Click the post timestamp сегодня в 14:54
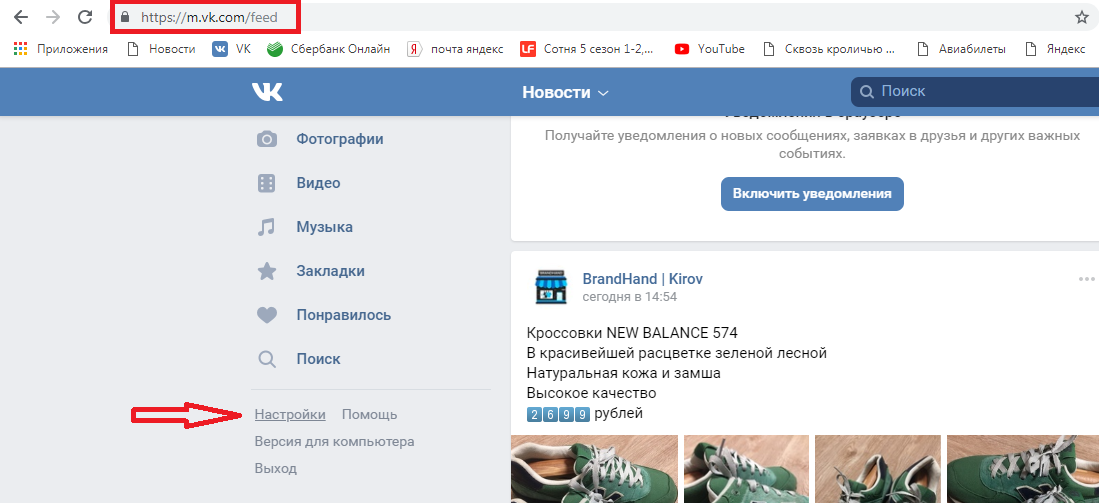Viewport: 1099px width, 503px height. click(x=629, y=297)
